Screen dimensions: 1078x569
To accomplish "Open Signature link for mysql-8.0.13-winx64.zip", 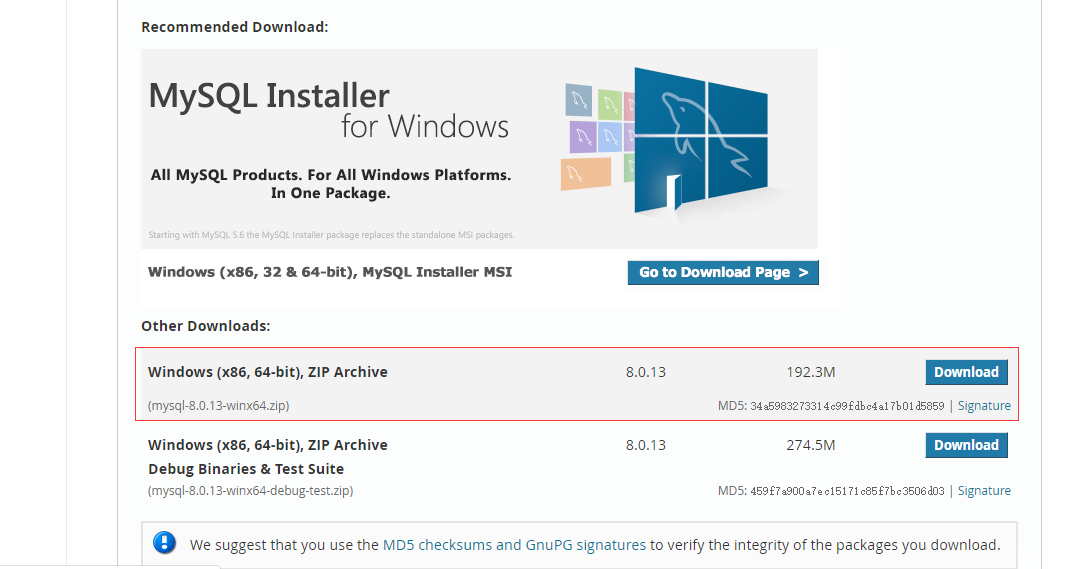I will point(984,405).
